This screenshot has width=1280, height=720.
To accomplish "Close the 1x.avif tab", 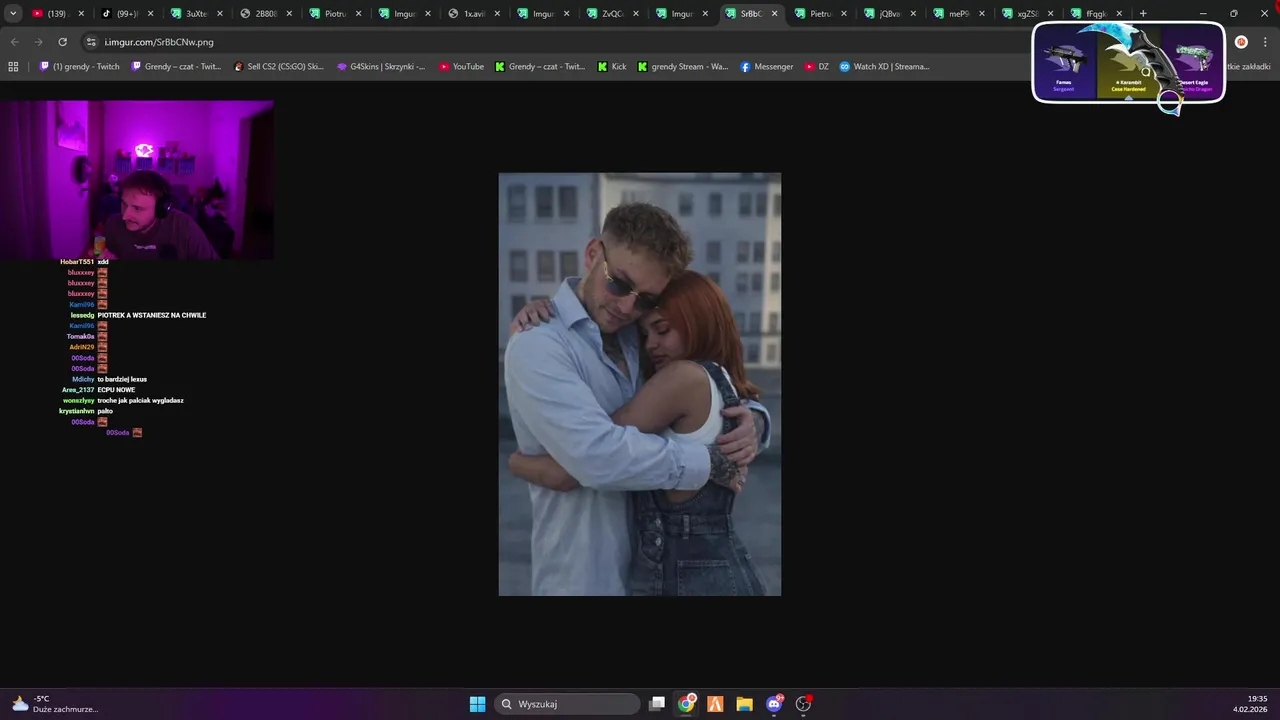I will pos(497,14).
